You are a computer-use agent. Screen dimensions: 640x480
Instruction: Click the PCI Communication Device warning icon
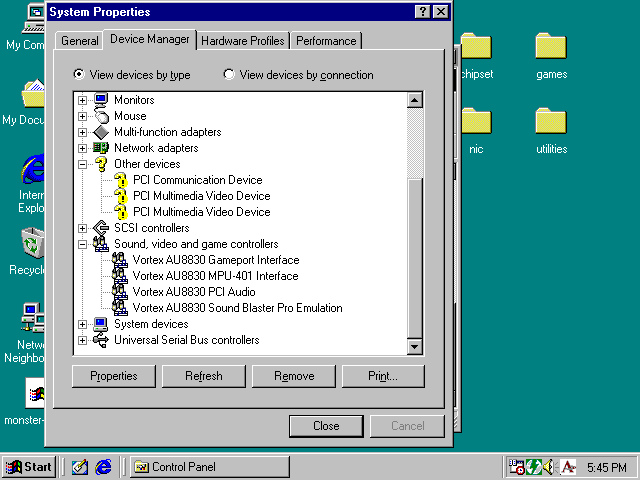(x=120, y=180)
